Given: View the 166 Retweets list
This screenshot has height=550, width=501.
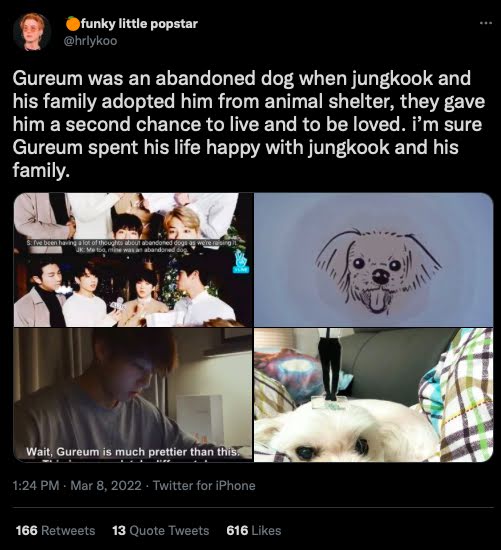Looking at the screenshot, I should 55,530.
